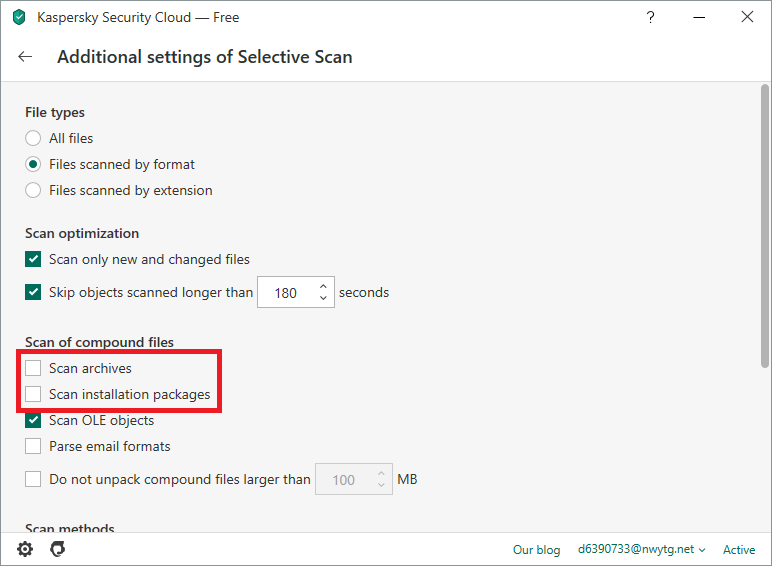
Task: Disable Scan OLE objects
Action: coord(33,420)
